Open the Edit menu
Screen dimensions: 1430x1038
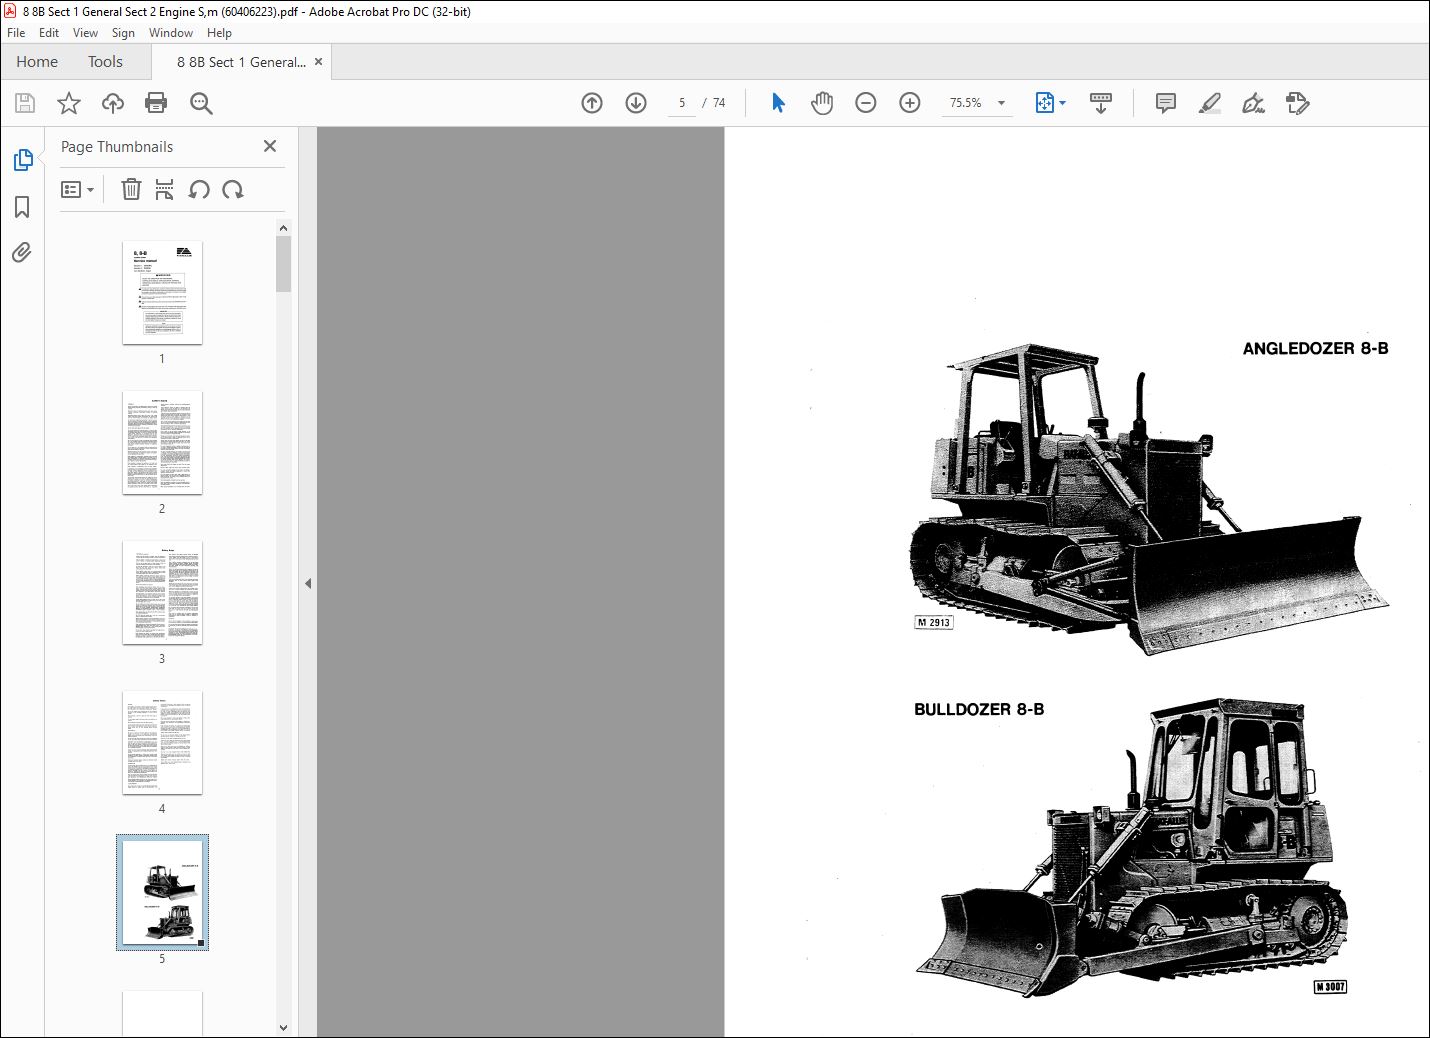49,32
